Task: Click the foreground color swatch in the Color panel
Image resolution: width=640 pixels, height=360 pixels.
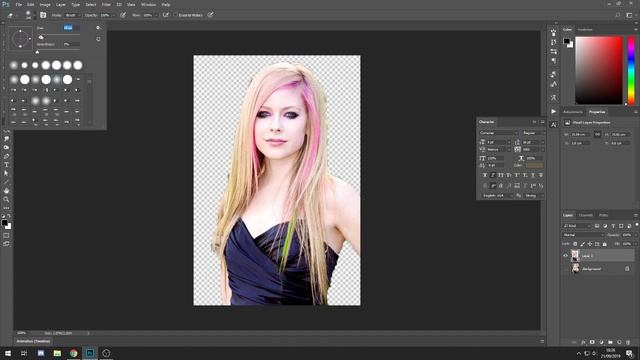Action: pyautogui.click(x=567, y=41)
